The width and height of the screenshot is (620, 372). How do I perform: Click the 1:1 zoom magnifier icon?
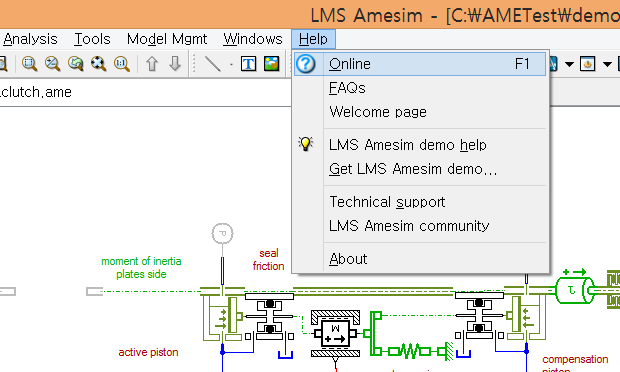coord(122,64)
